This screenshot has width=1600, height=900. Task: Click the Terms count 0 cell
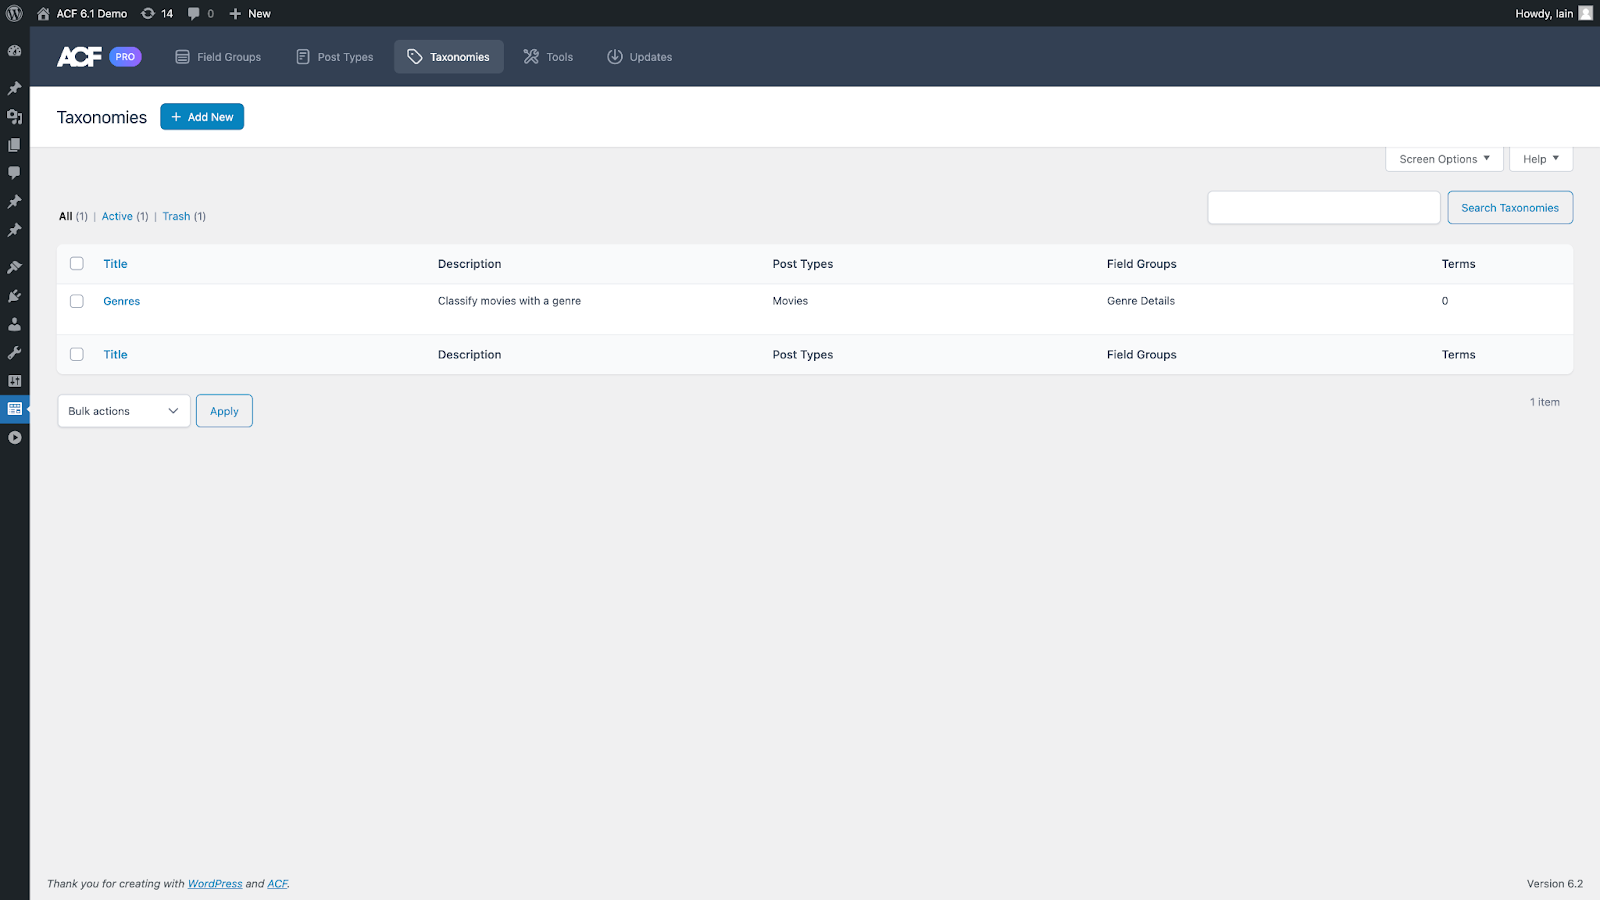tap(1445, 301)
